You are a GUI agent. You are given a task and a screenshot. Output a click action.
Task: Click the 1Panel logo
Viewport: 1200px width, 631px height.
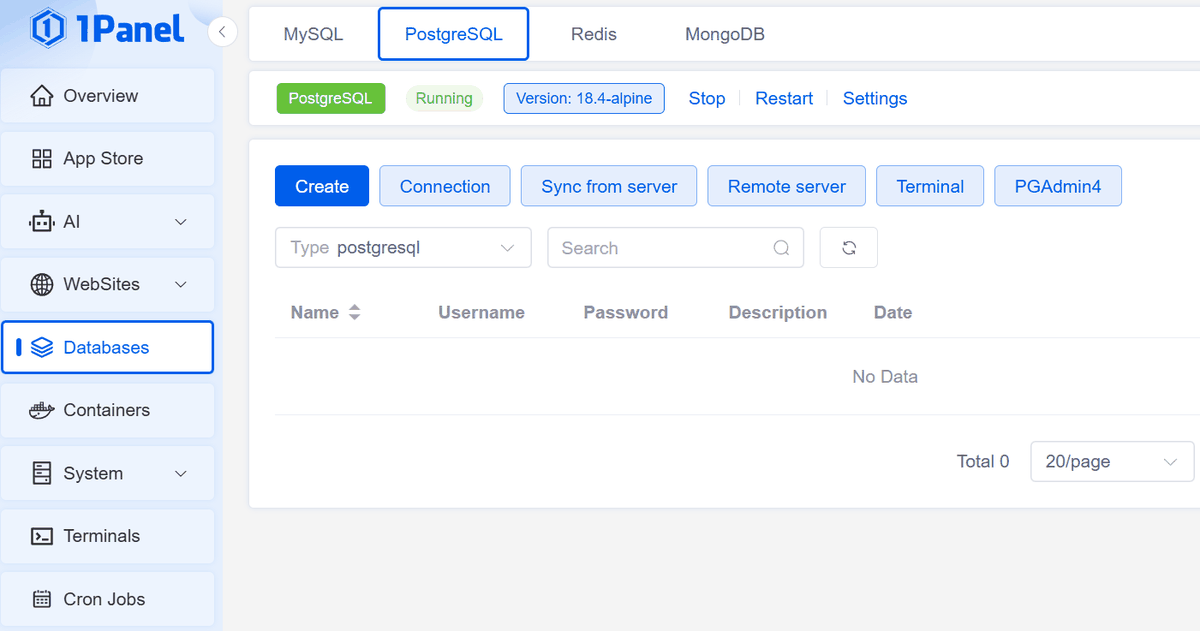coord(108,28)
